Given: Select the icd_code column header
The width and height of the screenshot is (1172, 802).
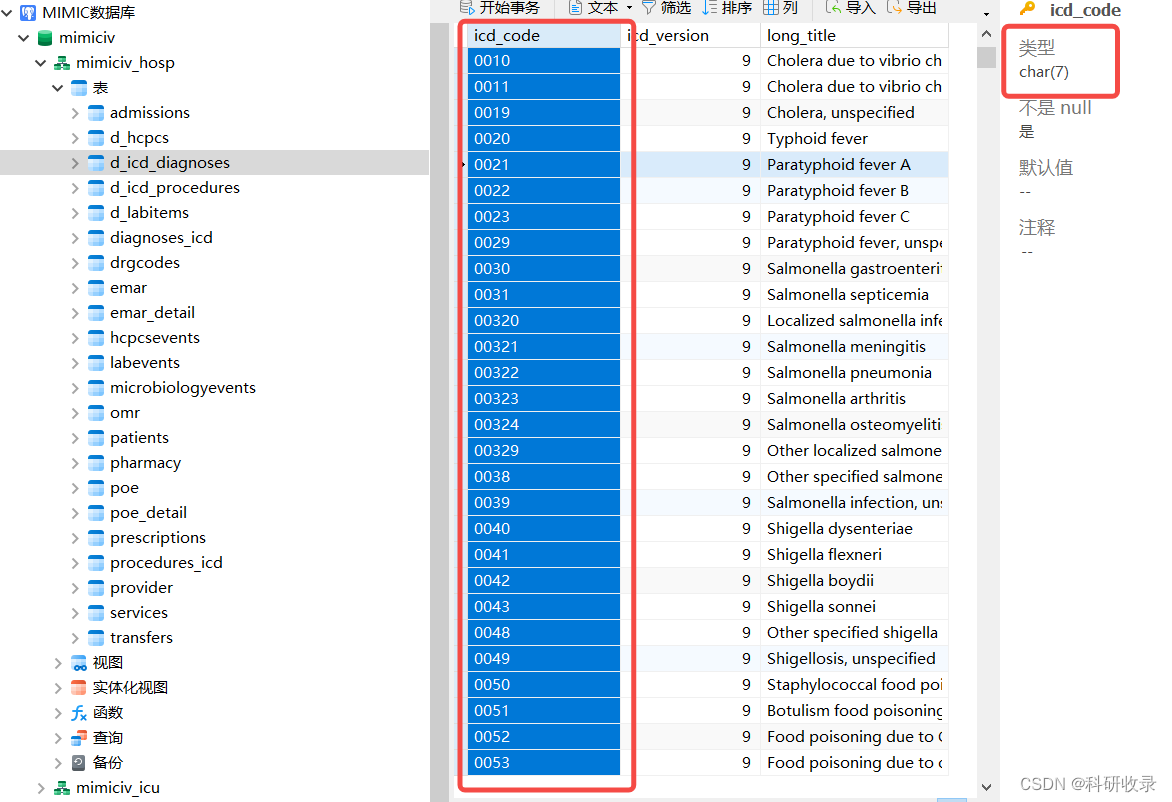Looking at the screenshot, I should [x=543, y=35].
